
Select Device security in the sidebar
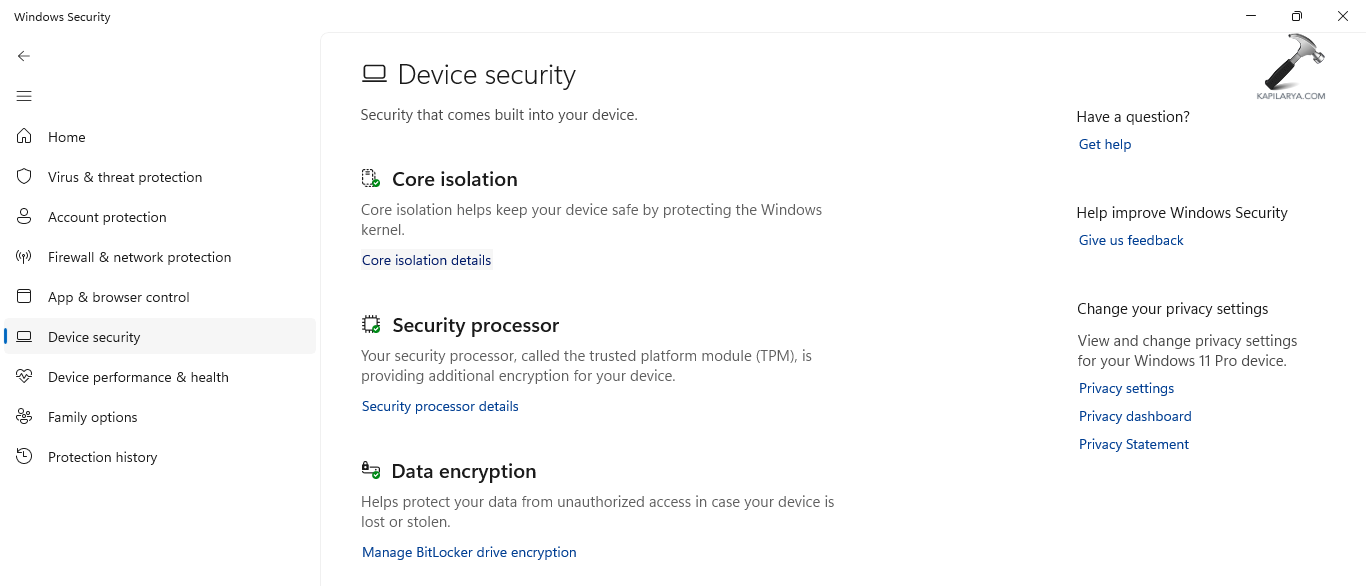pos(94,337)
